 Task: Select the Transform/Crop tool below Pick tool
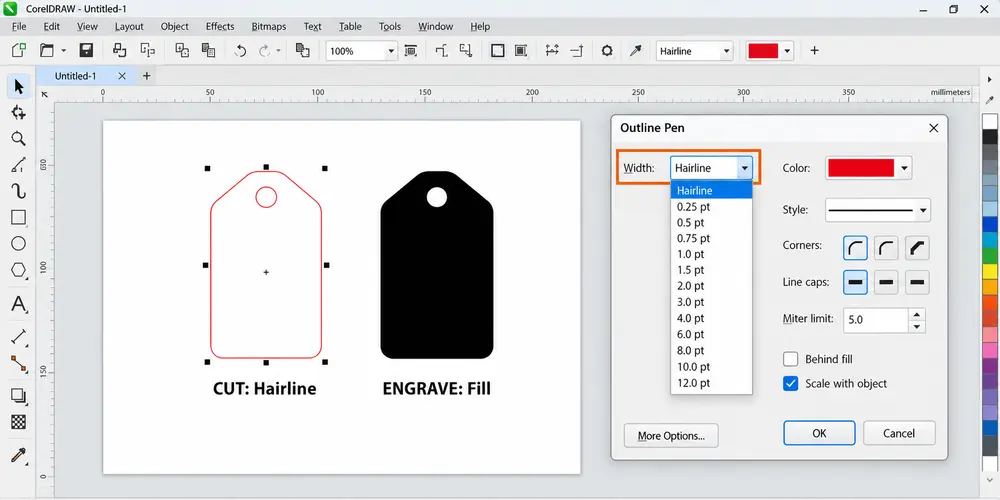click(18, 113)
